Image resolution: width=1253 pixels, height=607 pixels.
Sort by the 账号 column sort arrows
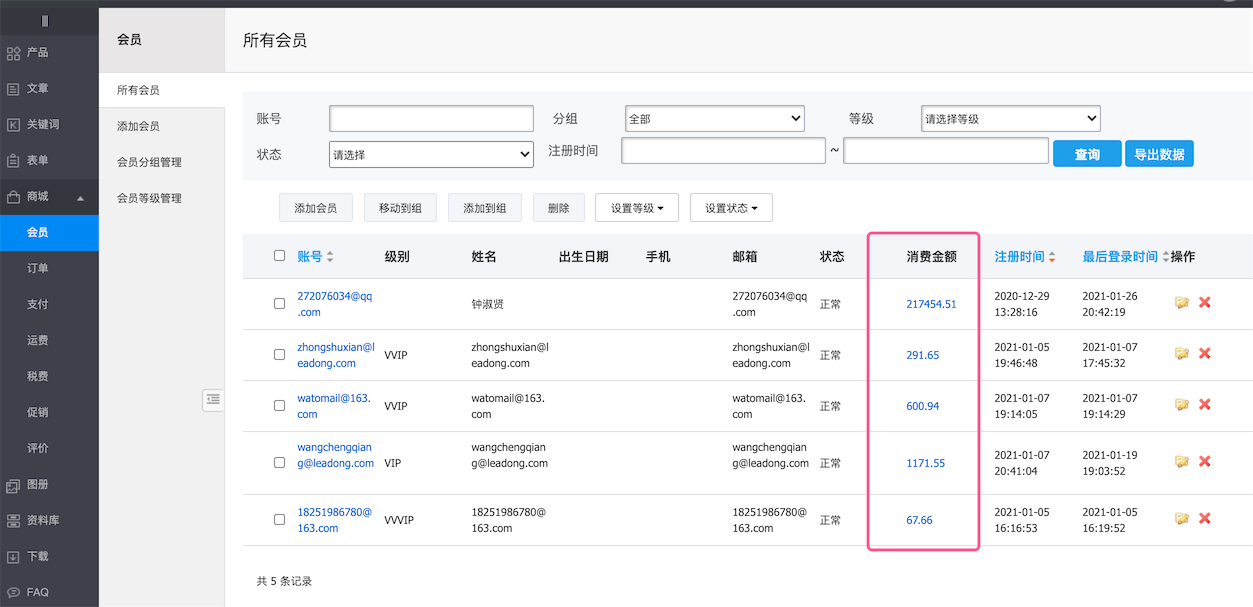(x=330, y=257)
